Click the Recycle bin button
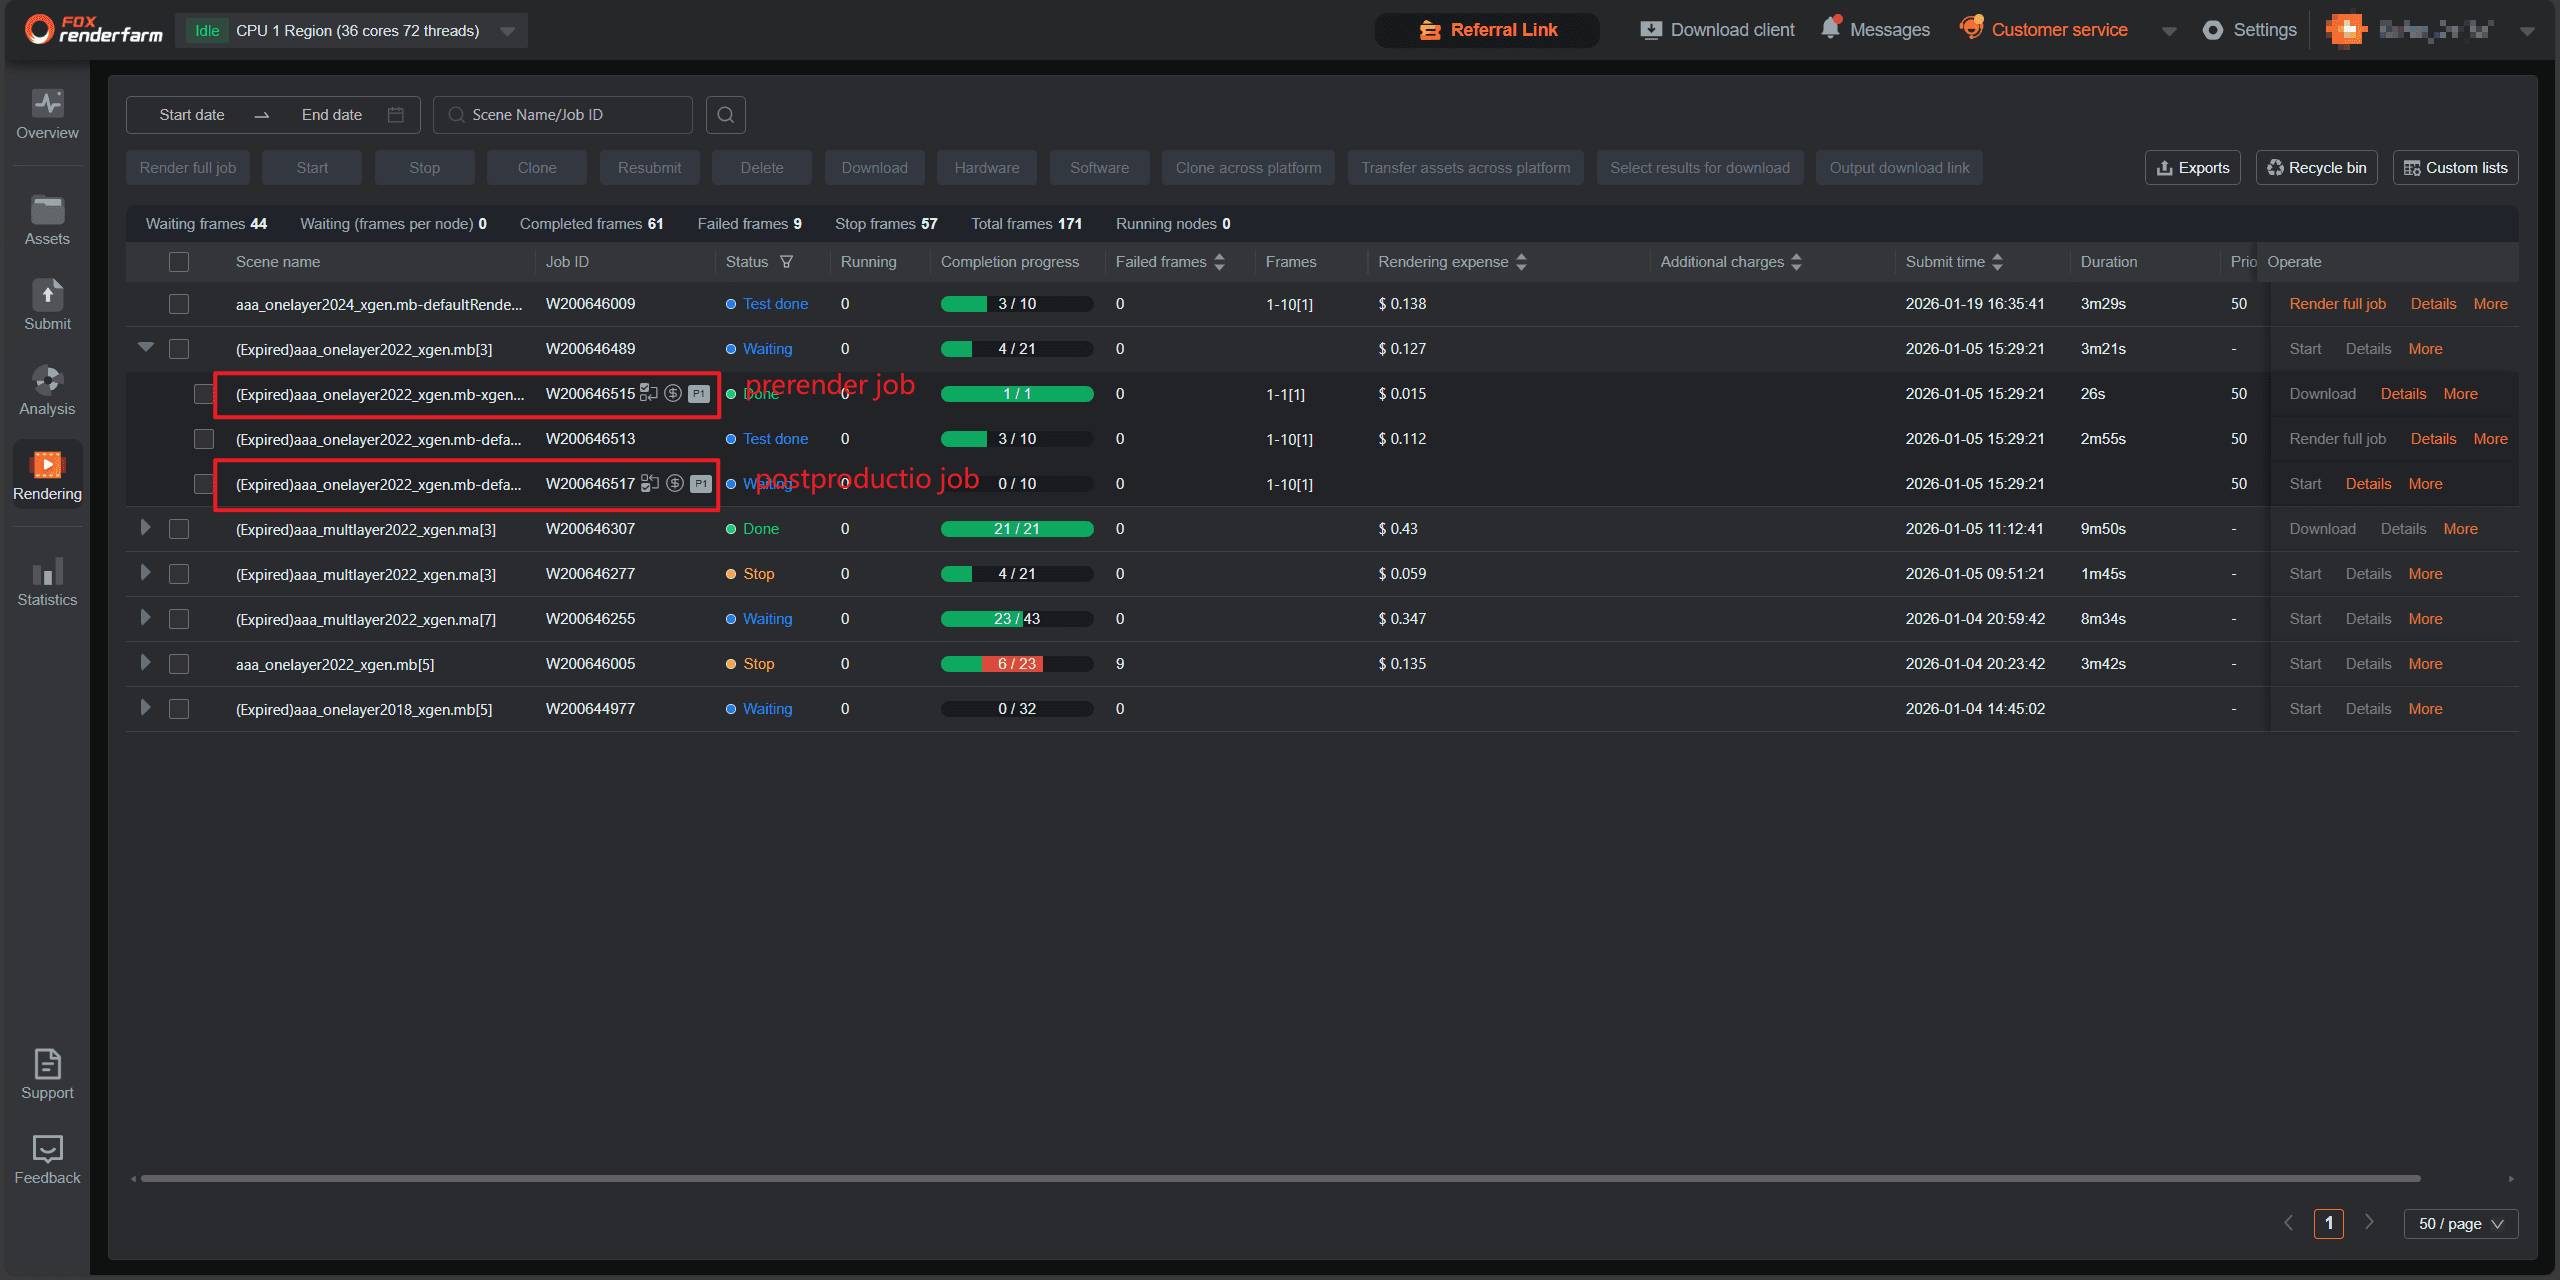Screen dimensions: 2560x1280 pos(2316,168)
